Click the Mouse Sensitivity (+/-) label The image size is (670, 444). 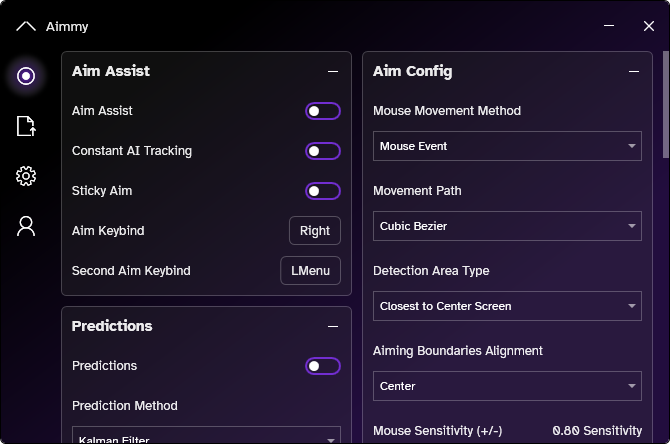click(438, 431)
